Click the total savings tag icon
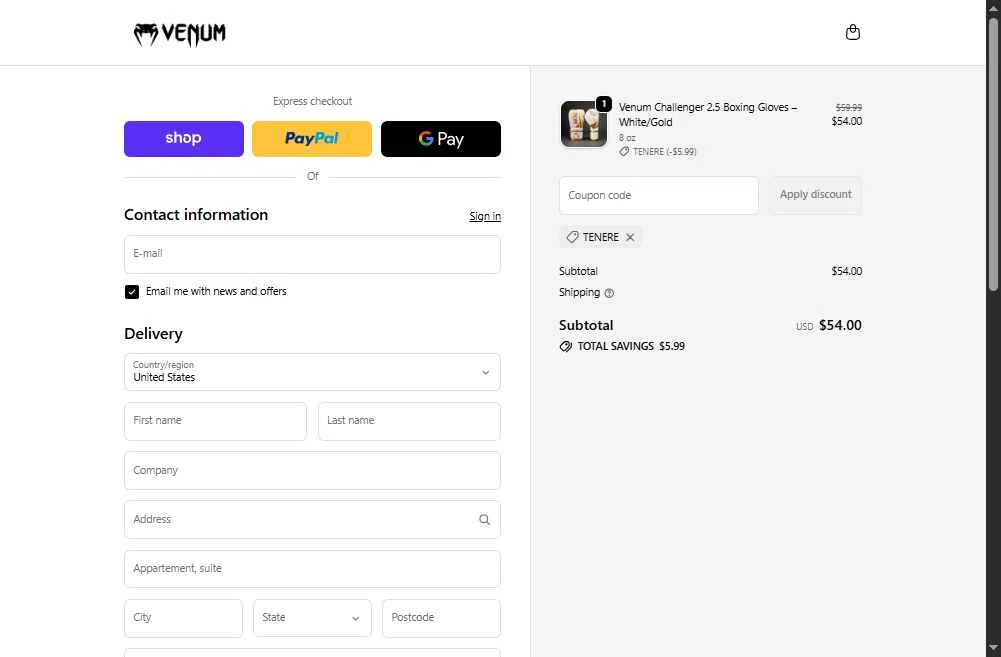The width and height of the screenshot is (1001, 657). tap(566, 347)
